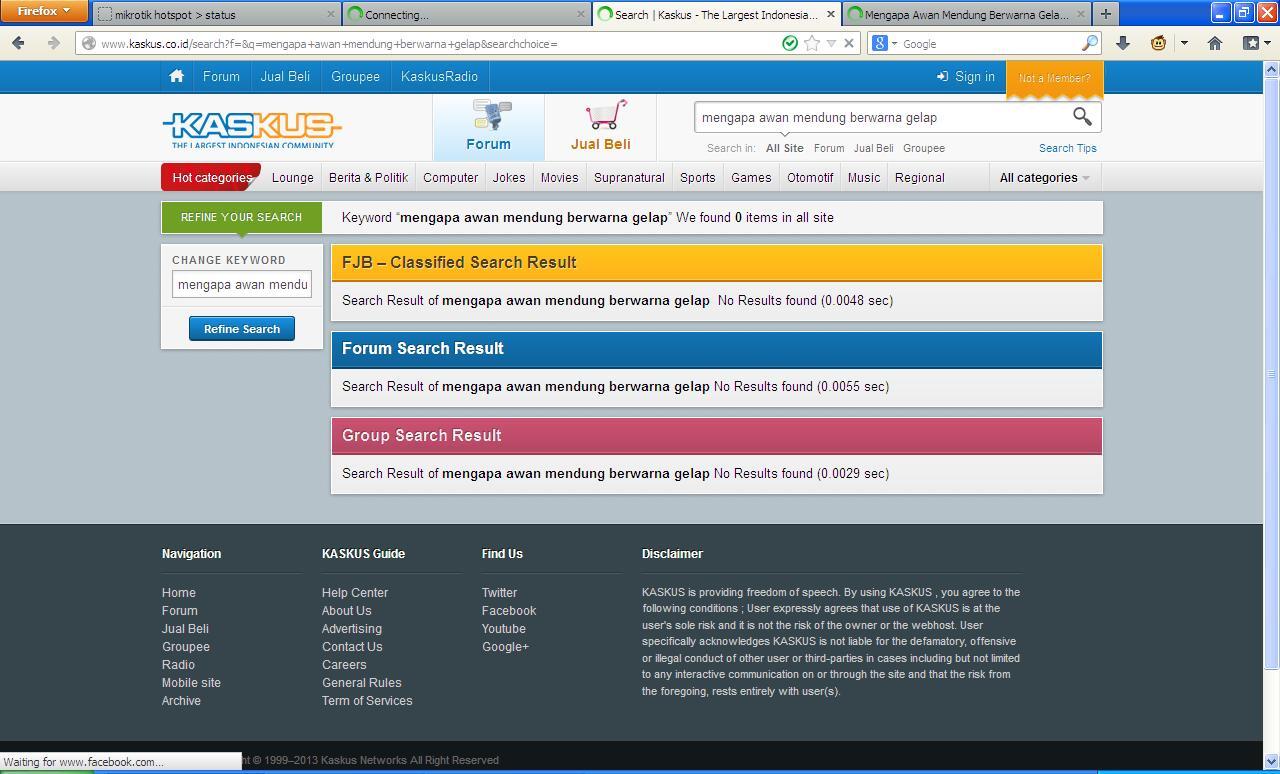Click the green site verification icon
Image resolution: width=1280 pixels, height=774 pixels.
click(x=790, y=43)
